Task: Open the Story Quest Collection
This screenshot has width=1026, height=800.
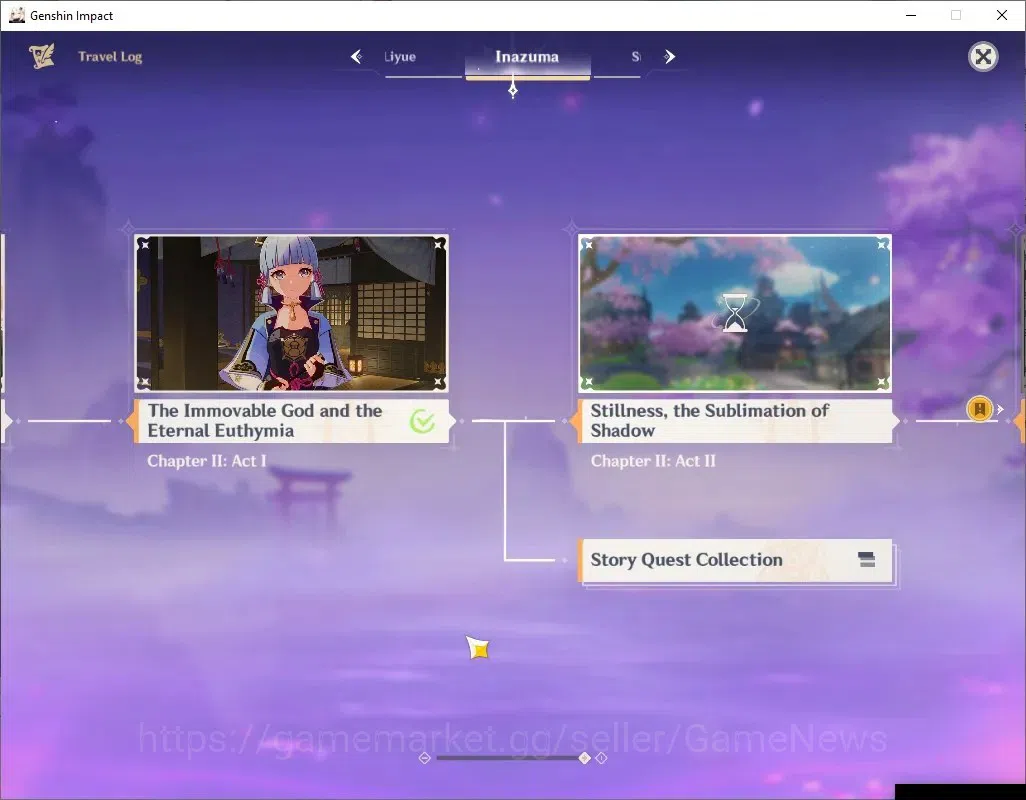Action: tap(735, 561)
